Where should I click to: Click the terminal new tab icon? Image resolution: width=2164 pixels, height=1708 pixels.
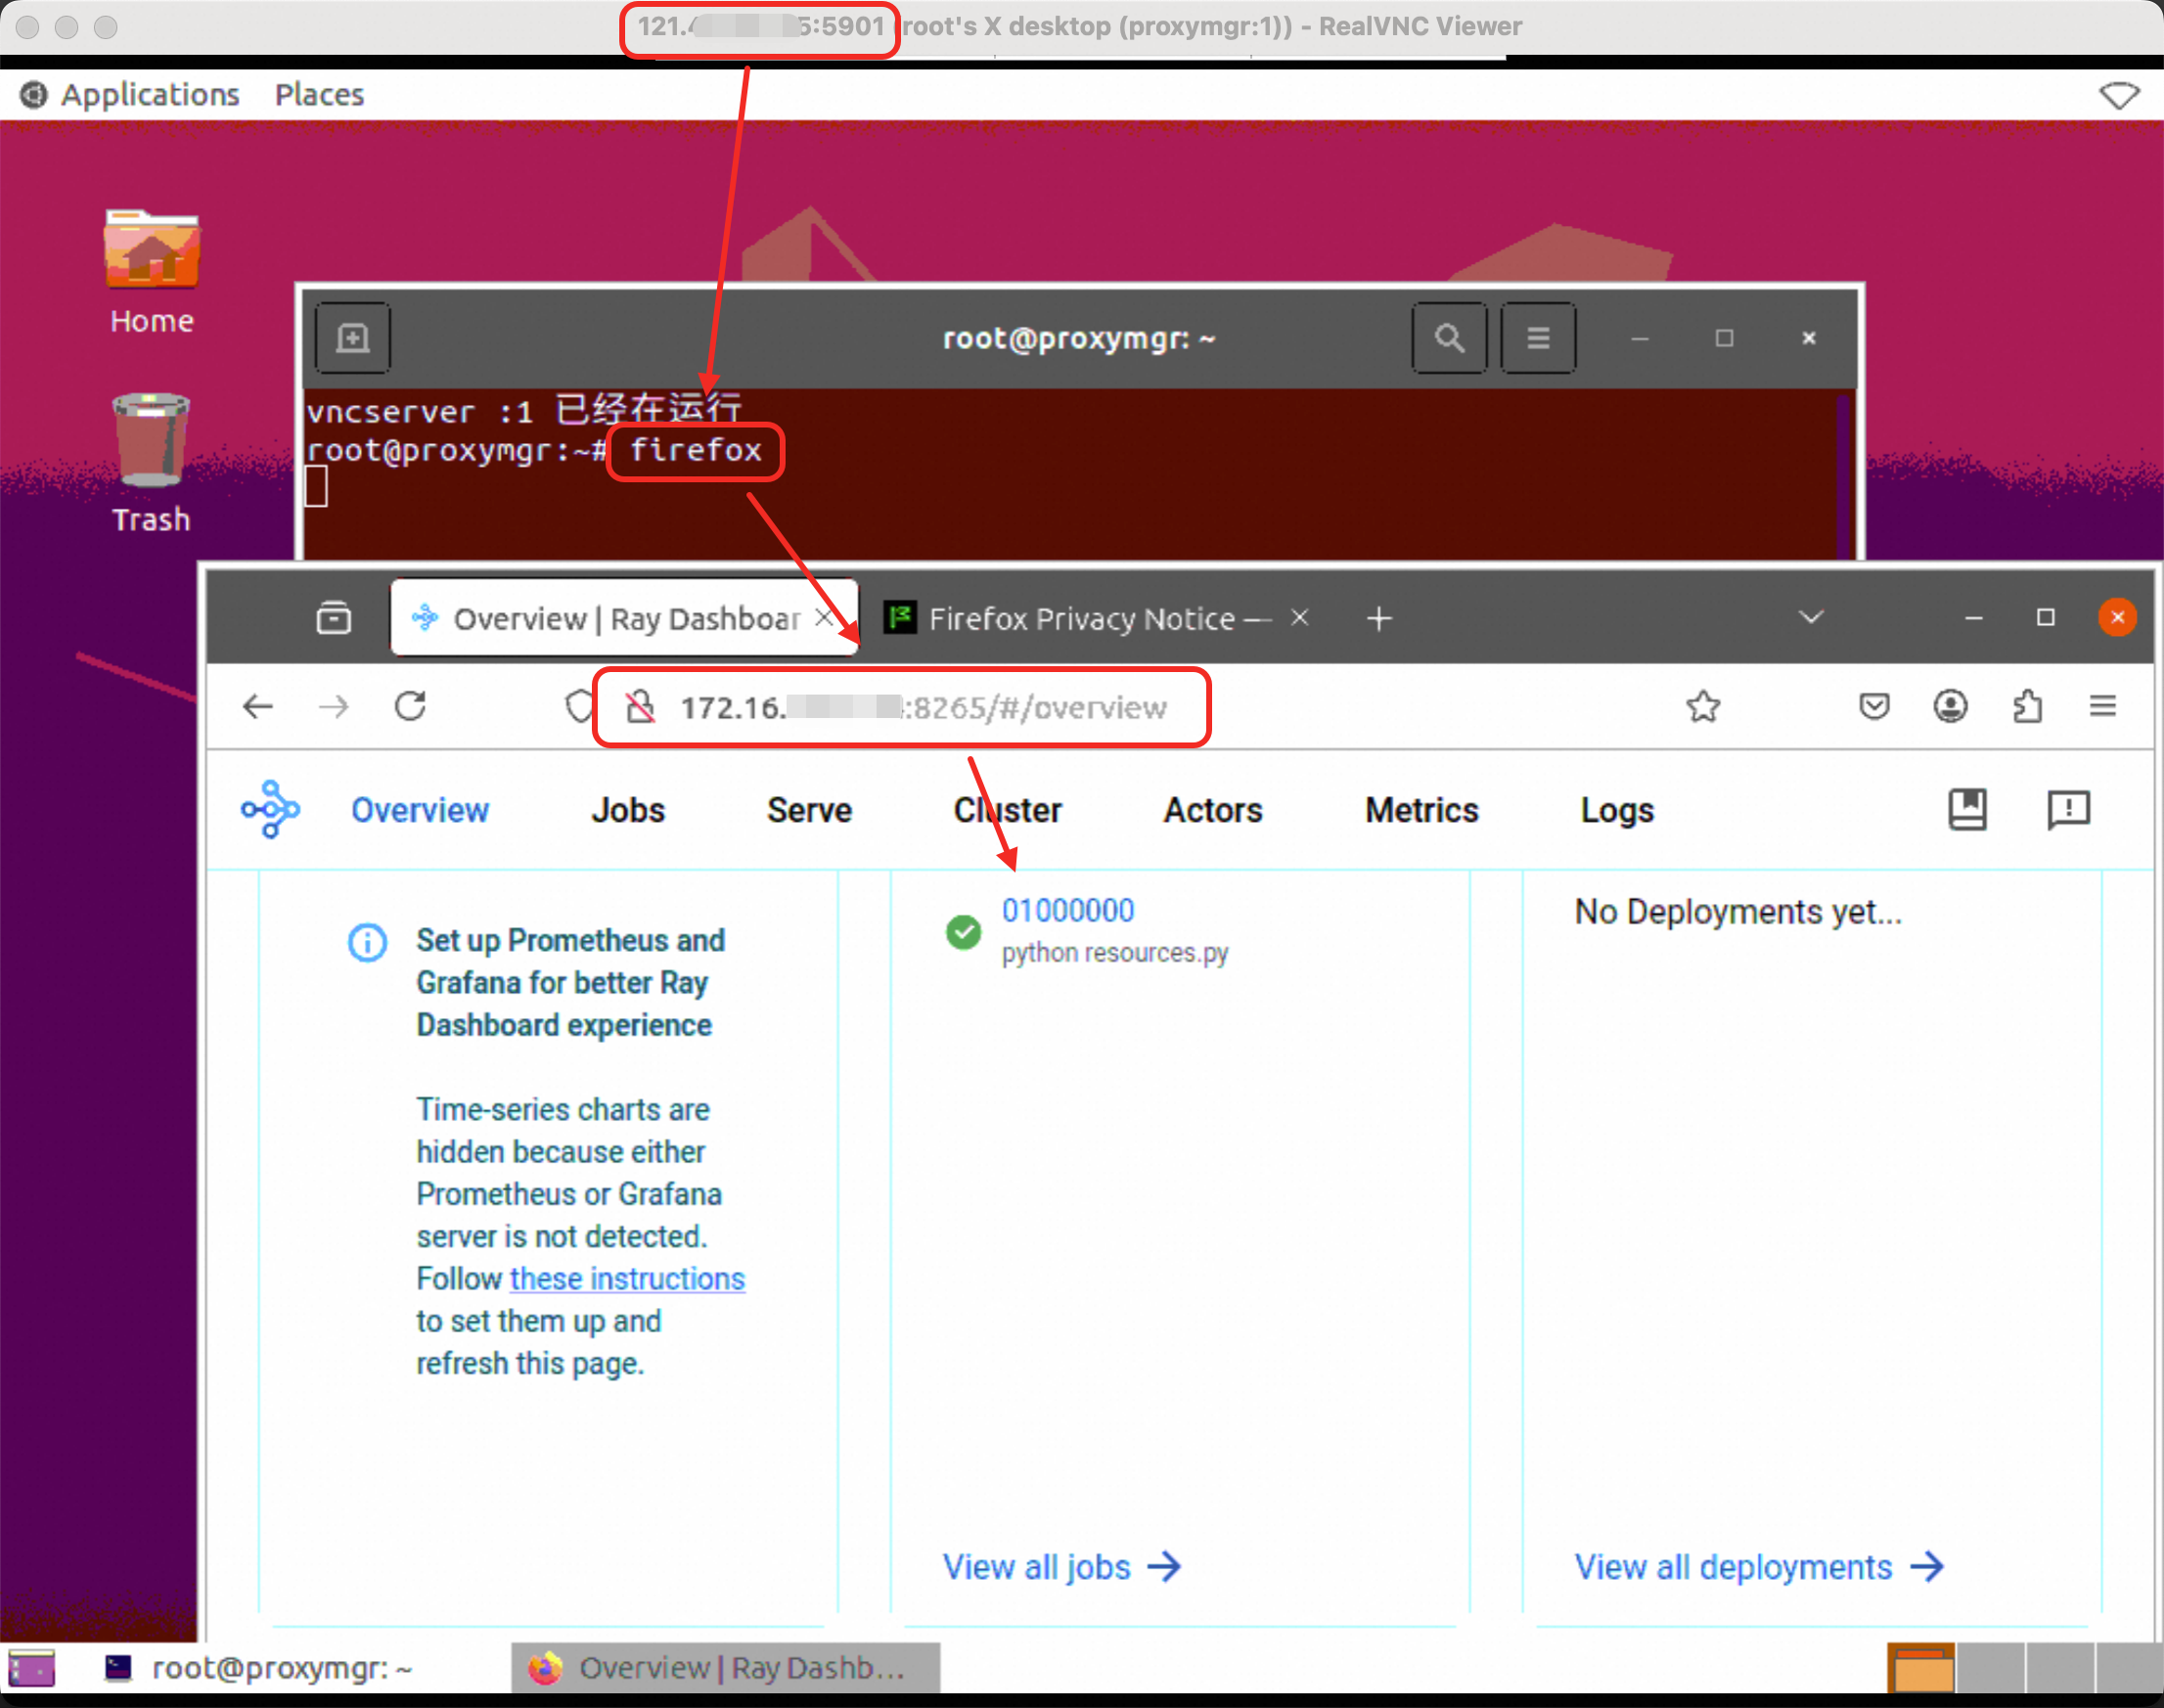tap(352, 338)
